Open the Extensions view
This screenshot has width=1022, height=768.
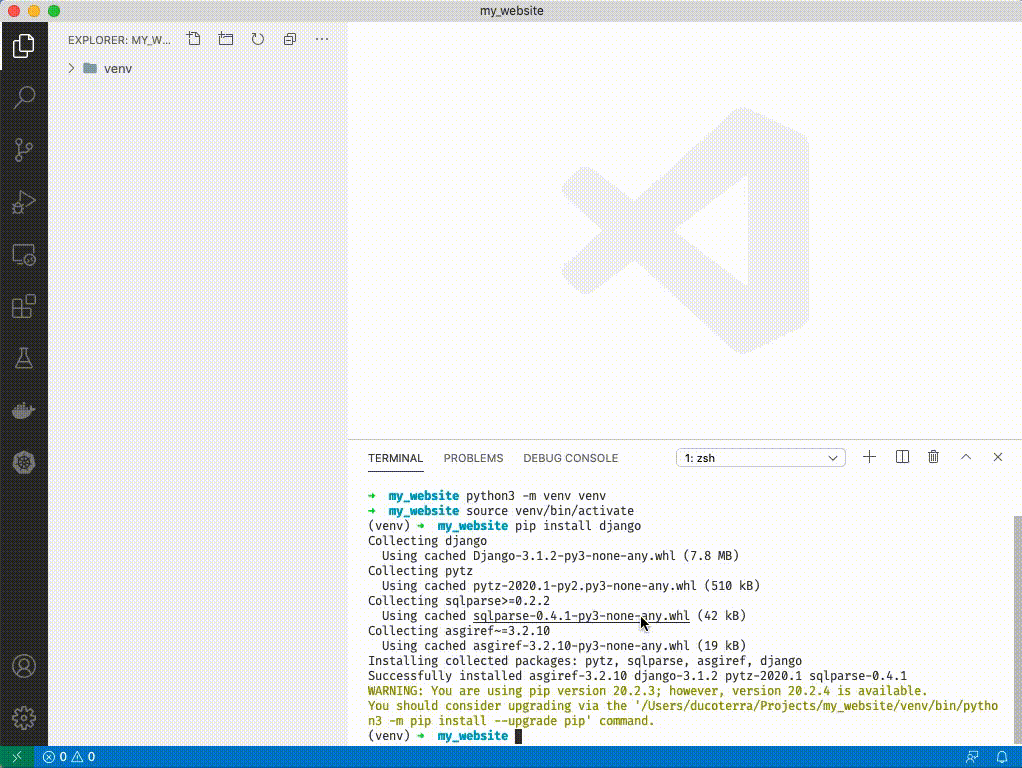click(x=23, y=306)
